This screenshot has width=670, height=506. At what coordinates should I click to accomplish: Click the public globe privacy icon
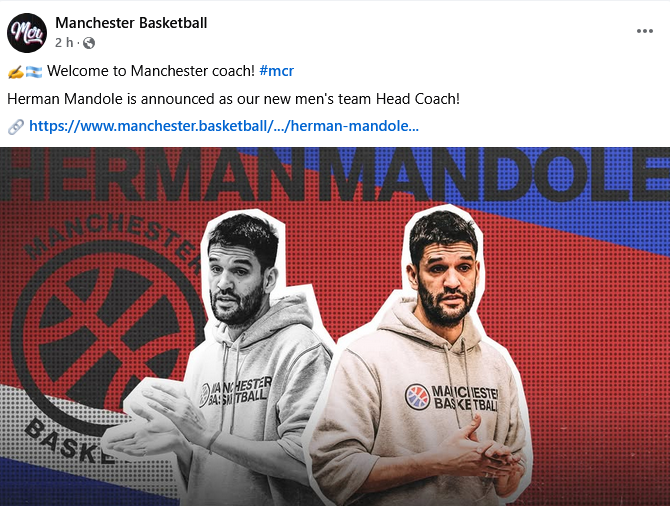(x=89, y=43)
